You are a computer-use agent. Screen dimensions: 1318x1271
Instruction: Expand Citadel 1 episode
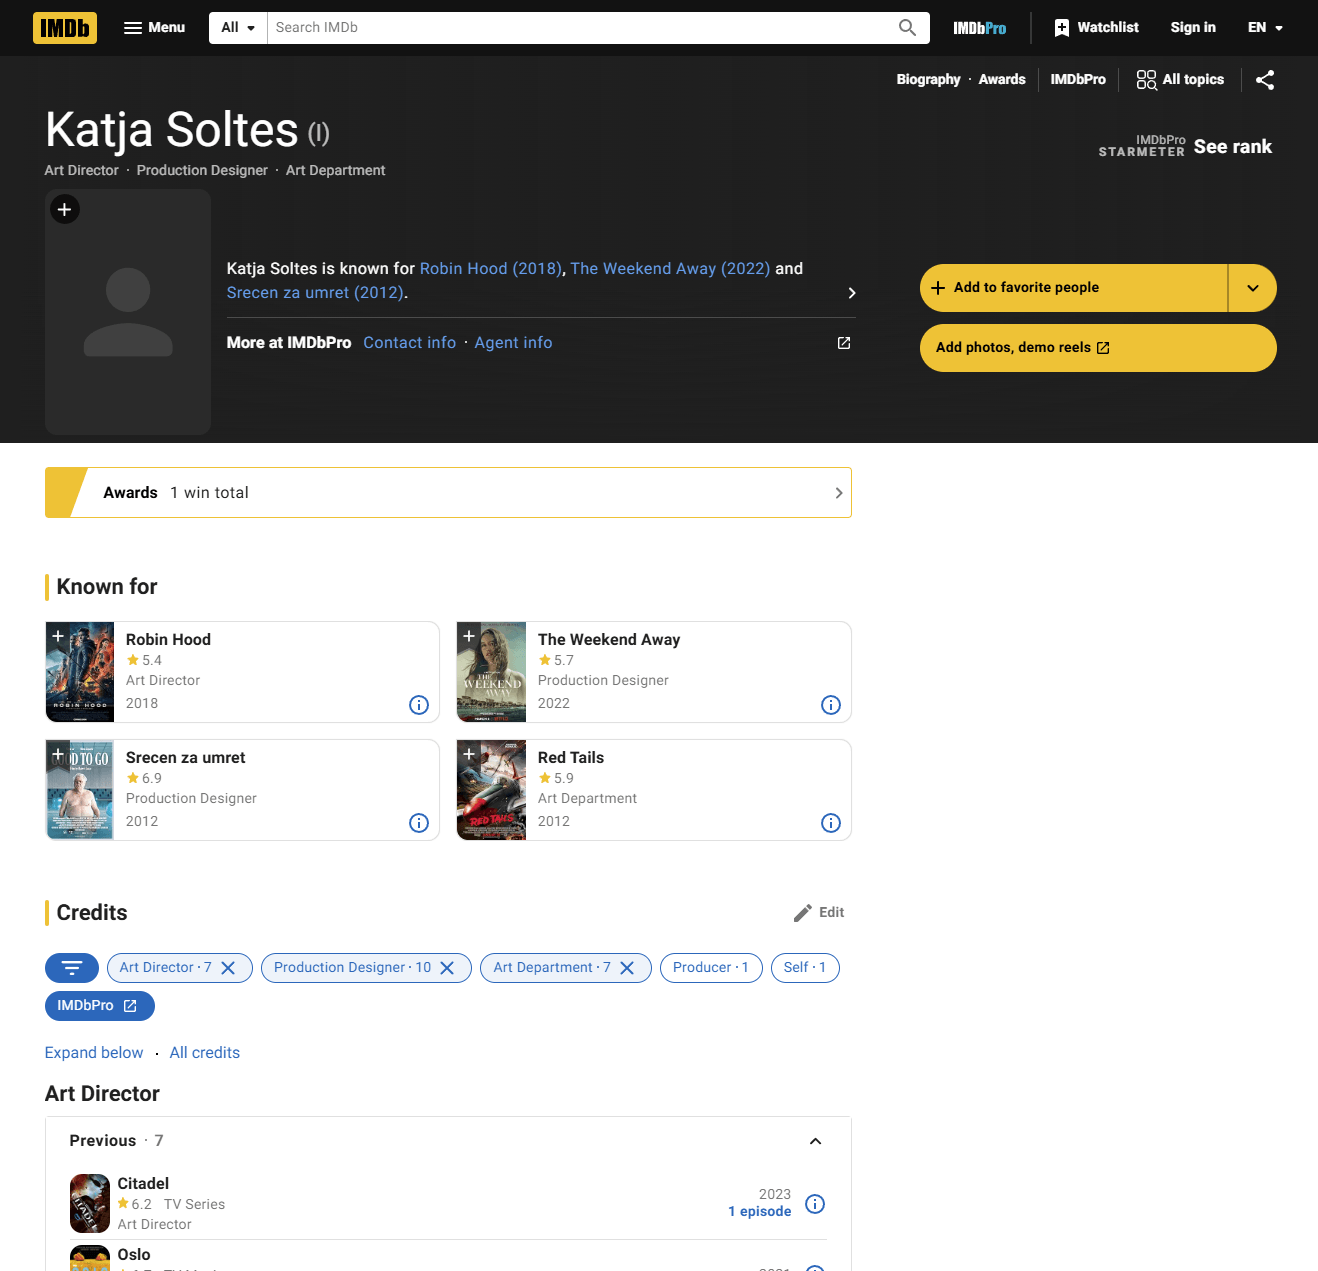[x=760, y=1212]
